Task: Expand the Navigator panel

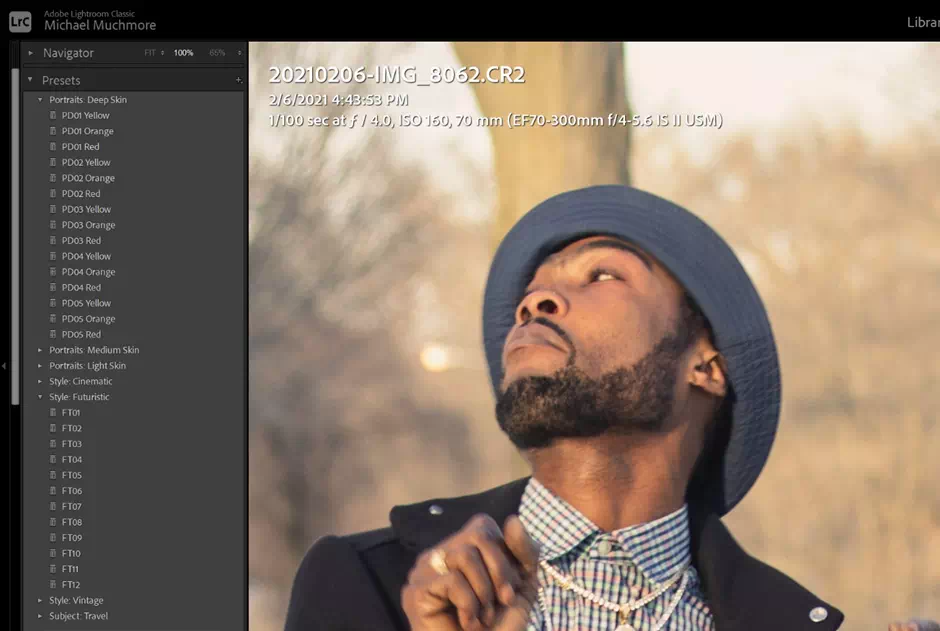Action: point(31,53)
